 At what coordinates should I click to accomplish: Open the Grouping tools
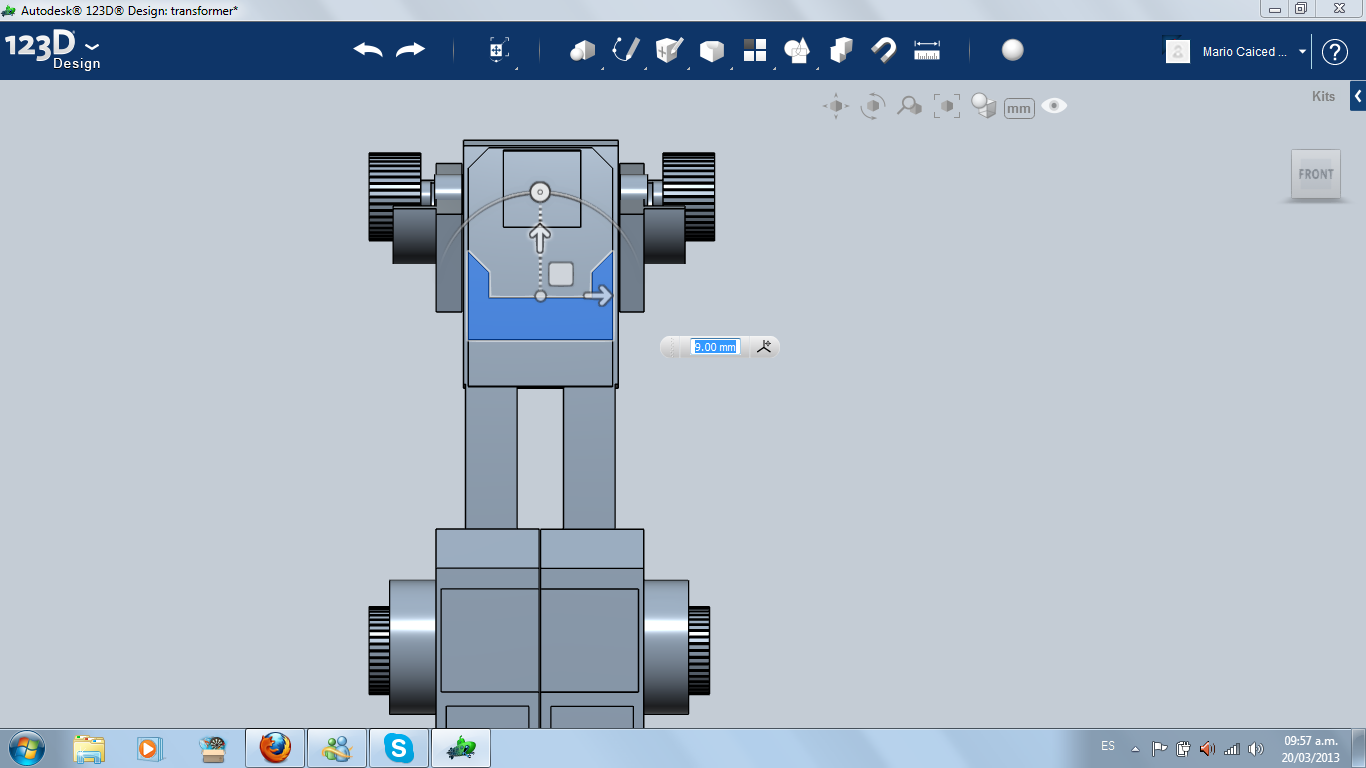pos(797,50)
